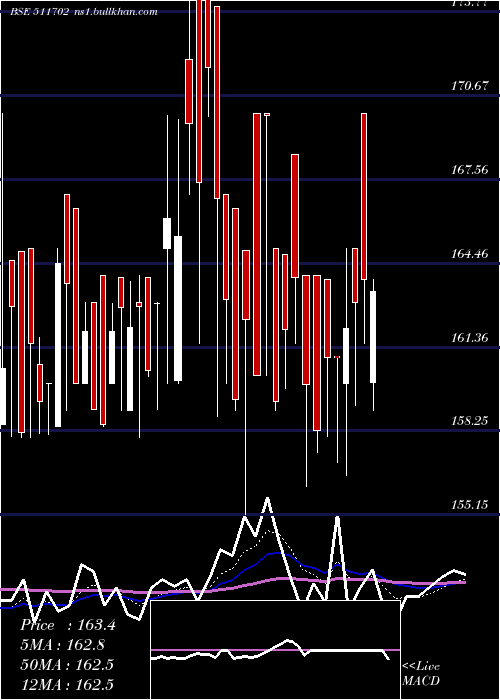The height and width of the screenshot is (700, 500).
Task: Click the 12MA : 162.5 readout
Action: pos(67,684)
